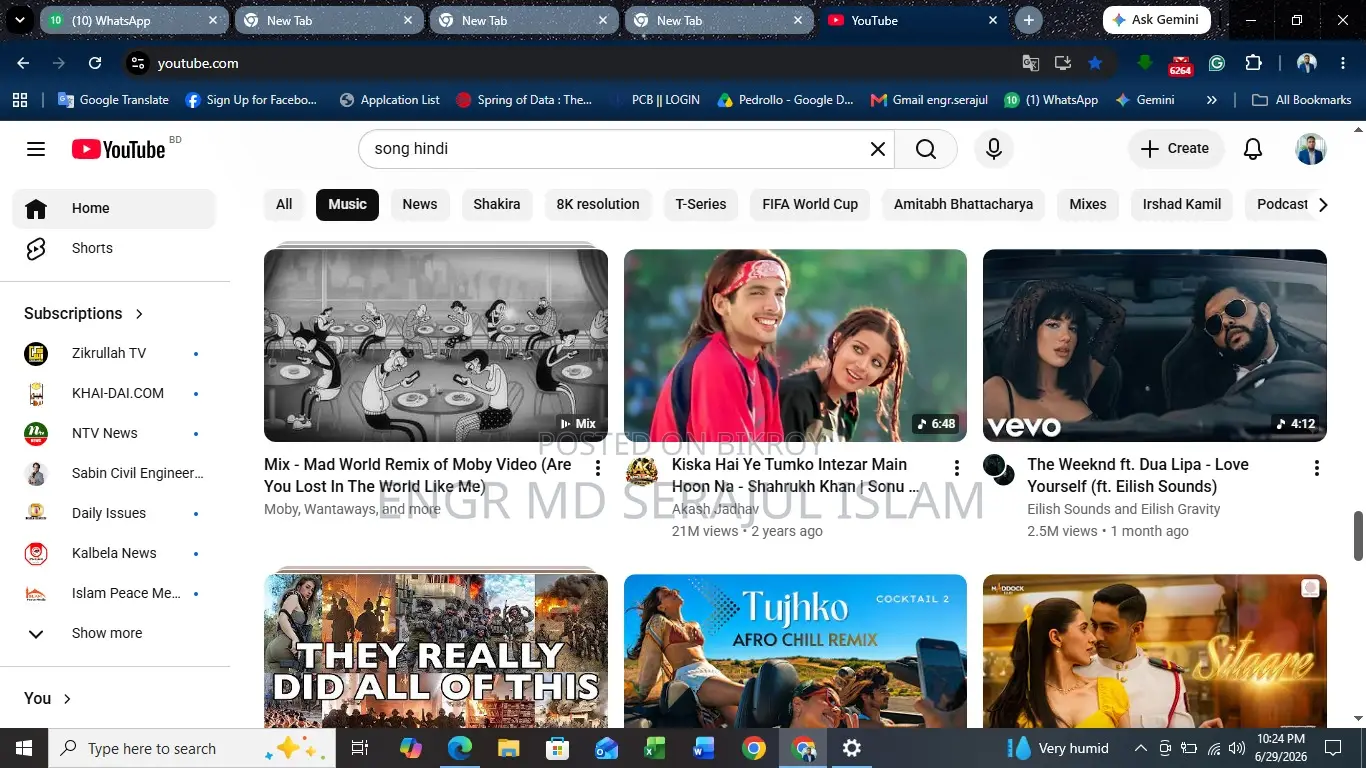The height and width of the screenshot is (768, 1366).
Task: Click the Grammarly extension icon
Action: (1217, 63)
